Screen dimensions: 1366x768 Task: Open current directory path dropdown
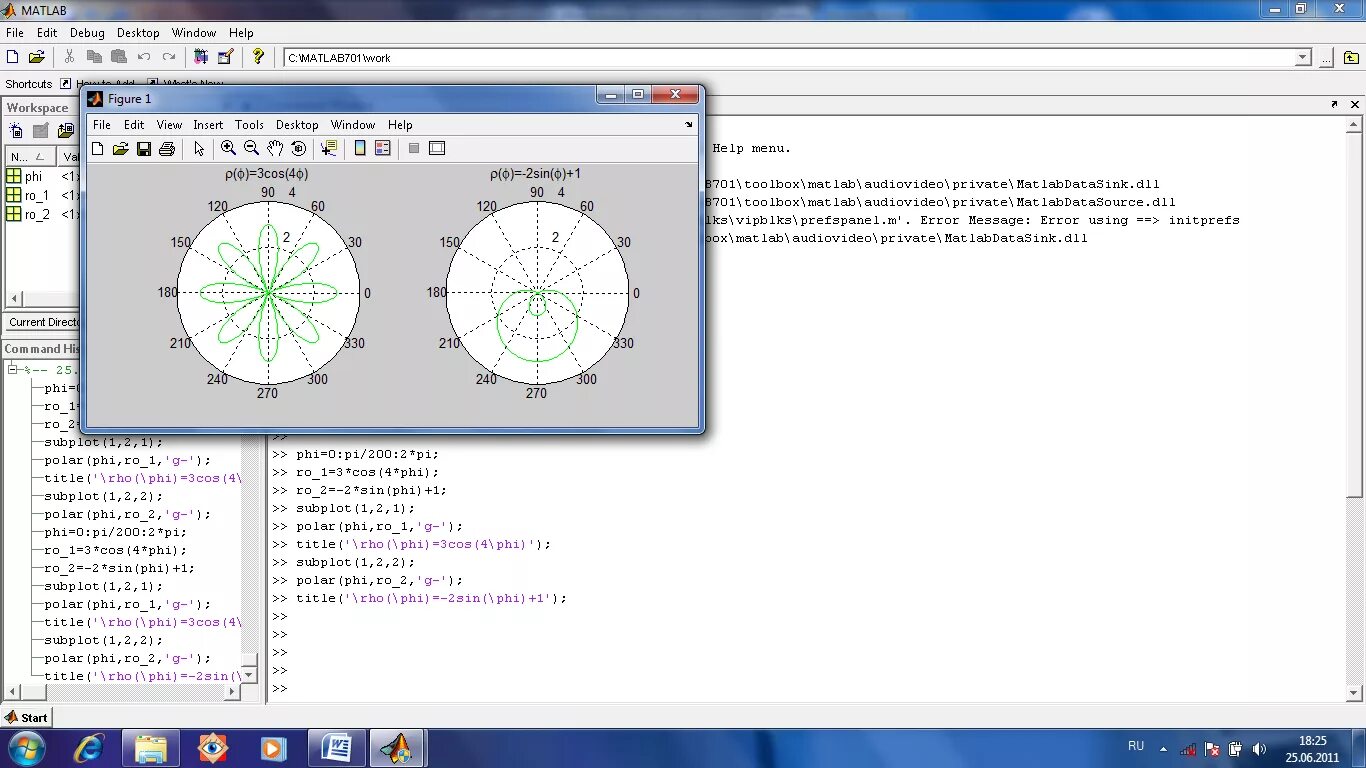coord(1303,58)
